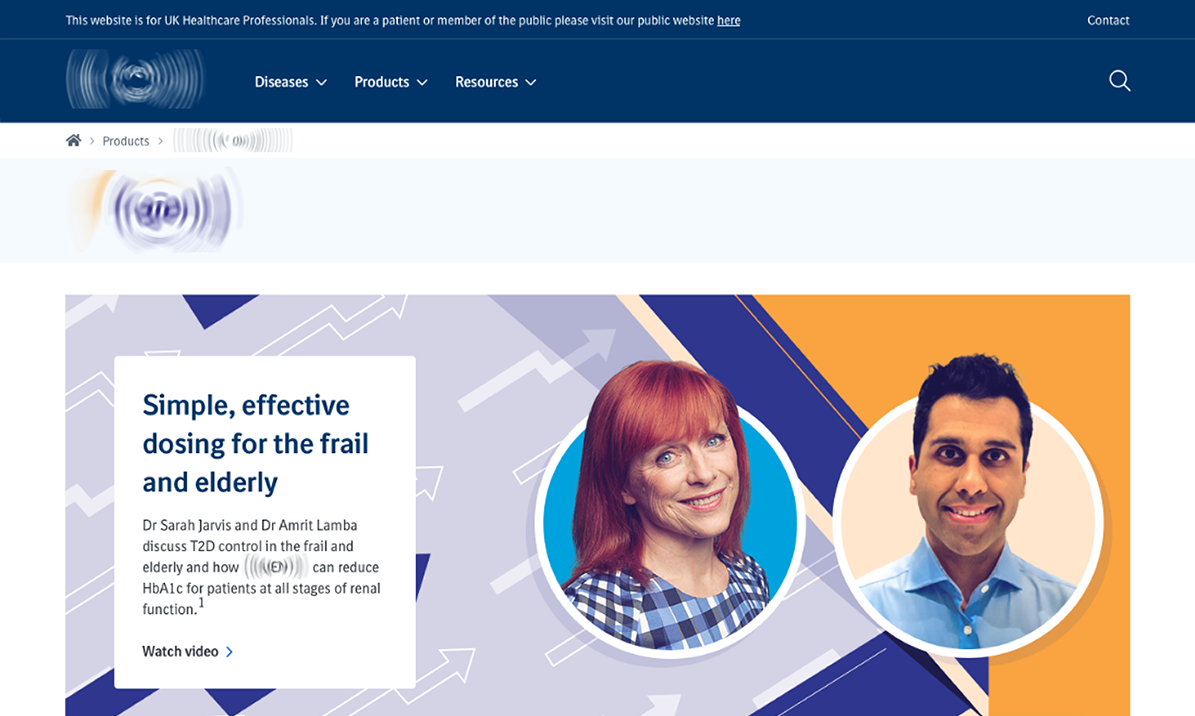The image size is (1195, 716).
Task: Follow the Contact link
Action: [1108, 21]
